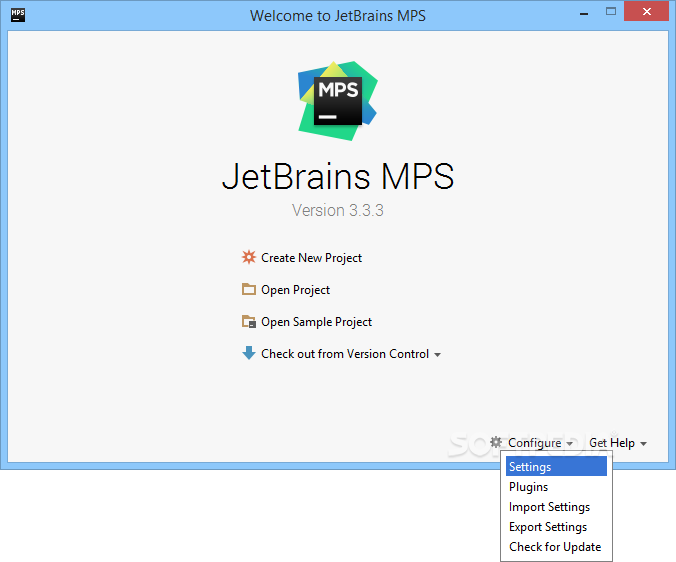Image resolution: width=676 pixels, height=562 pixels.
Task: Click the JetBrains MPS heading text
Action: point(338,176)
